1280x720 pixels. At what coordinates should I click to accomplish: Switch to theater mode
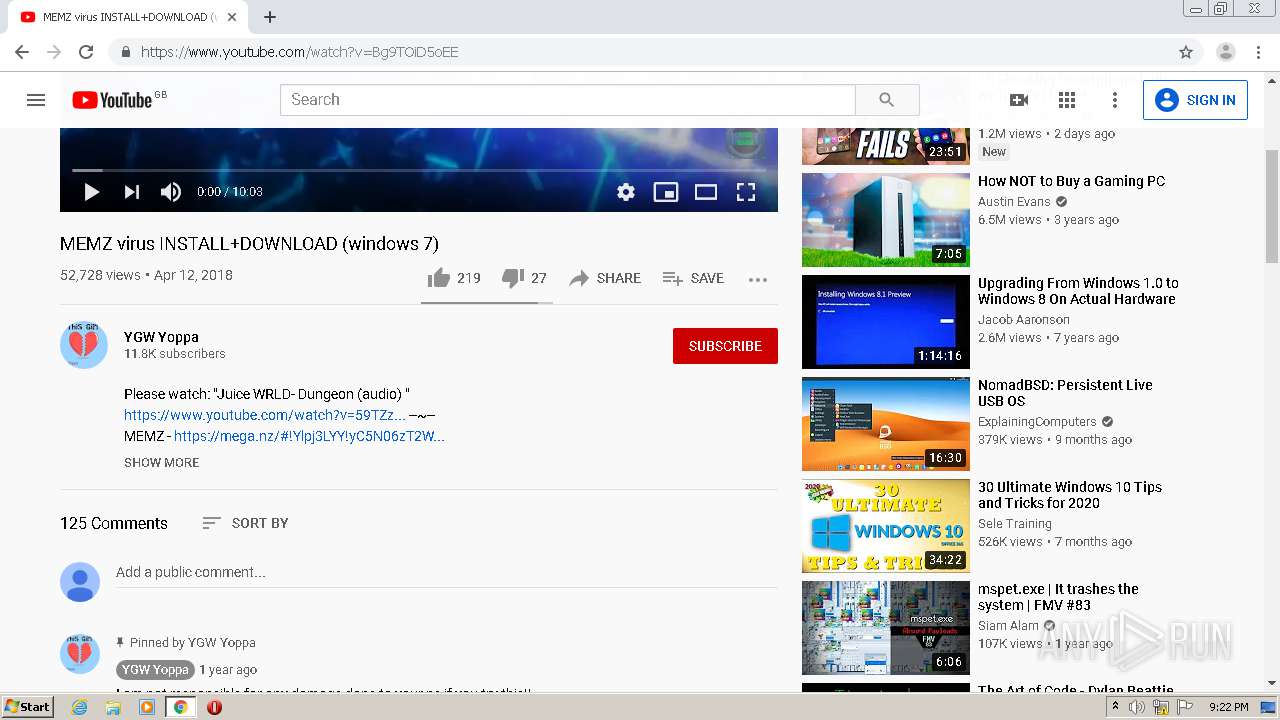(706, 192)
